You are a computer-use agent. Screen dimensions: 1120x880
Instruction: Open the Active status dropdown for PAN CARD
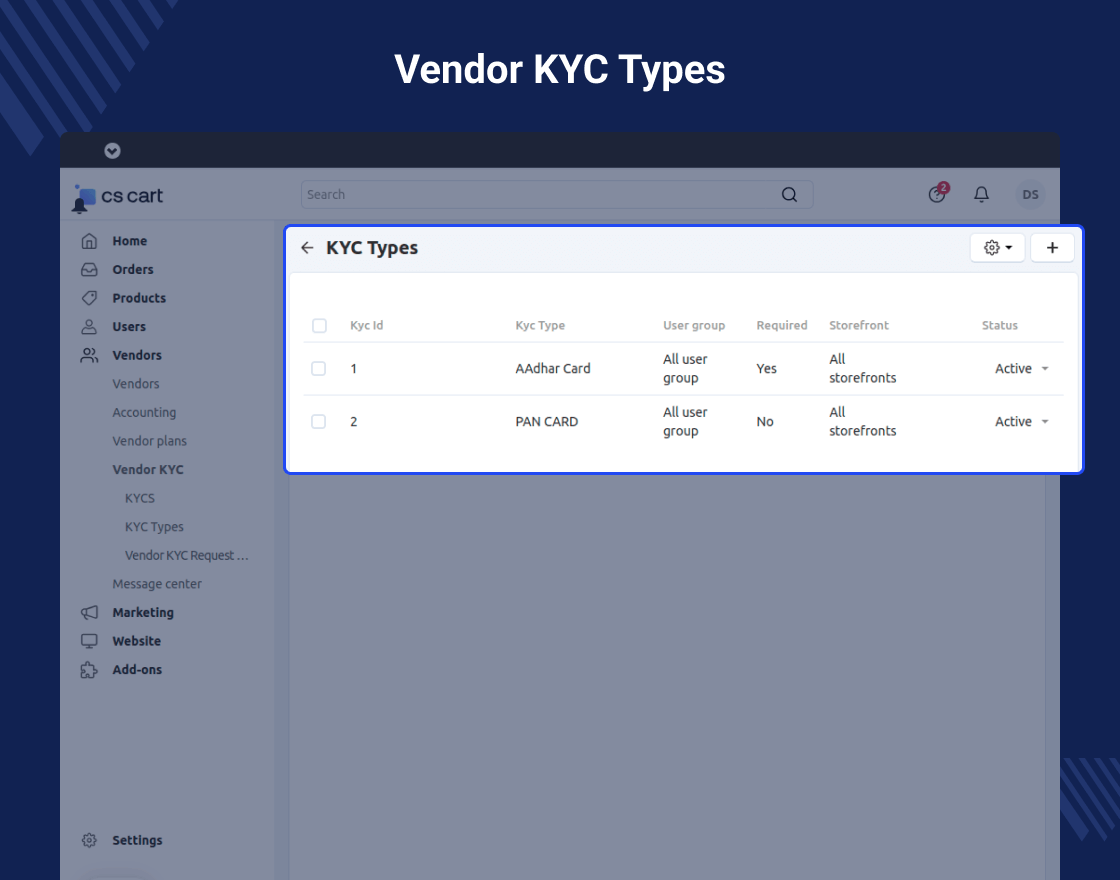[x=1022, y=421]
